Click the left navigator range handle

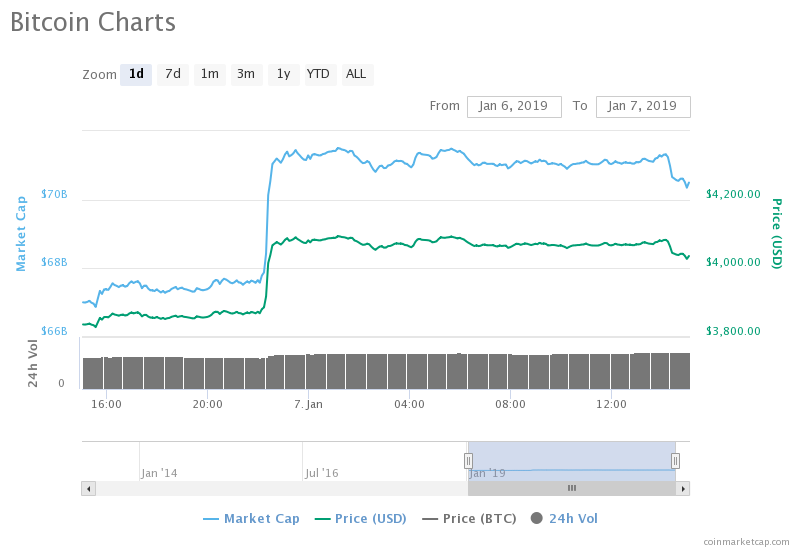point(468,460)
